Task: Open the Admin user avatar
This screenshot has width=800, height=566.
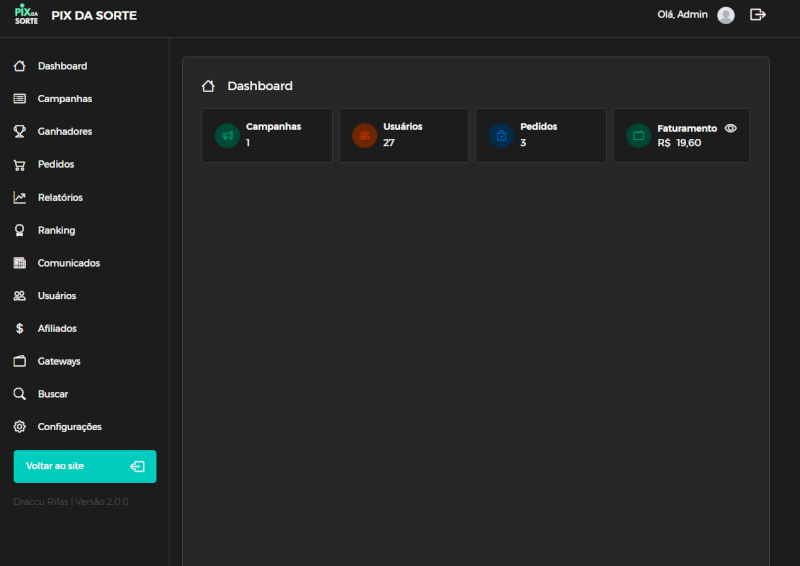Action: (x=726, y=15)
